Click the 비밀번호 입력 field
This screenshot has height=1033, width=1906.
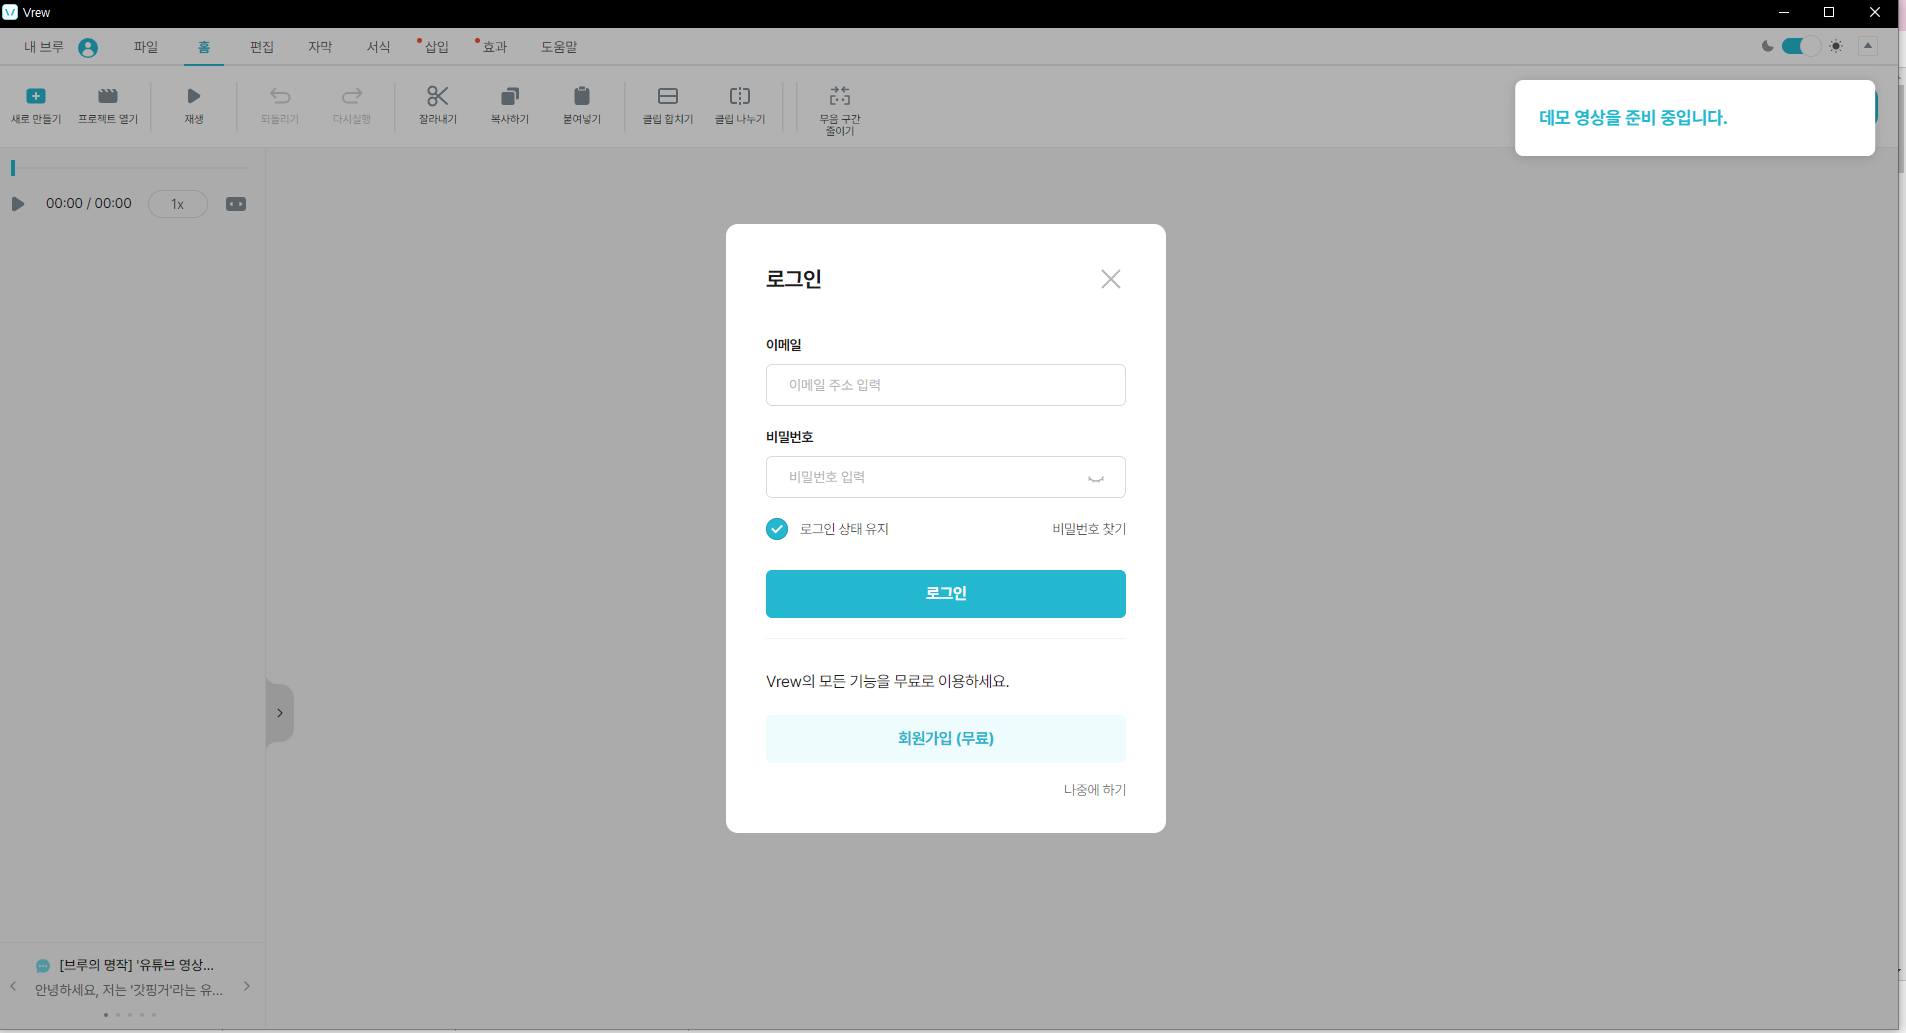tap(946, 477)
